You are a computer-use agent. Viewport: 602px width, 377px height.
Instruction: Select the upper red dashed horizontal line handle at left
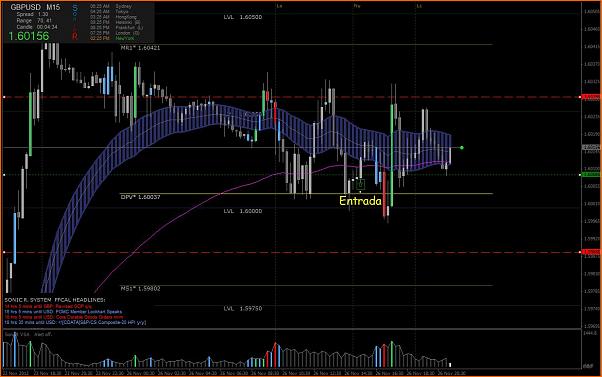4,97
